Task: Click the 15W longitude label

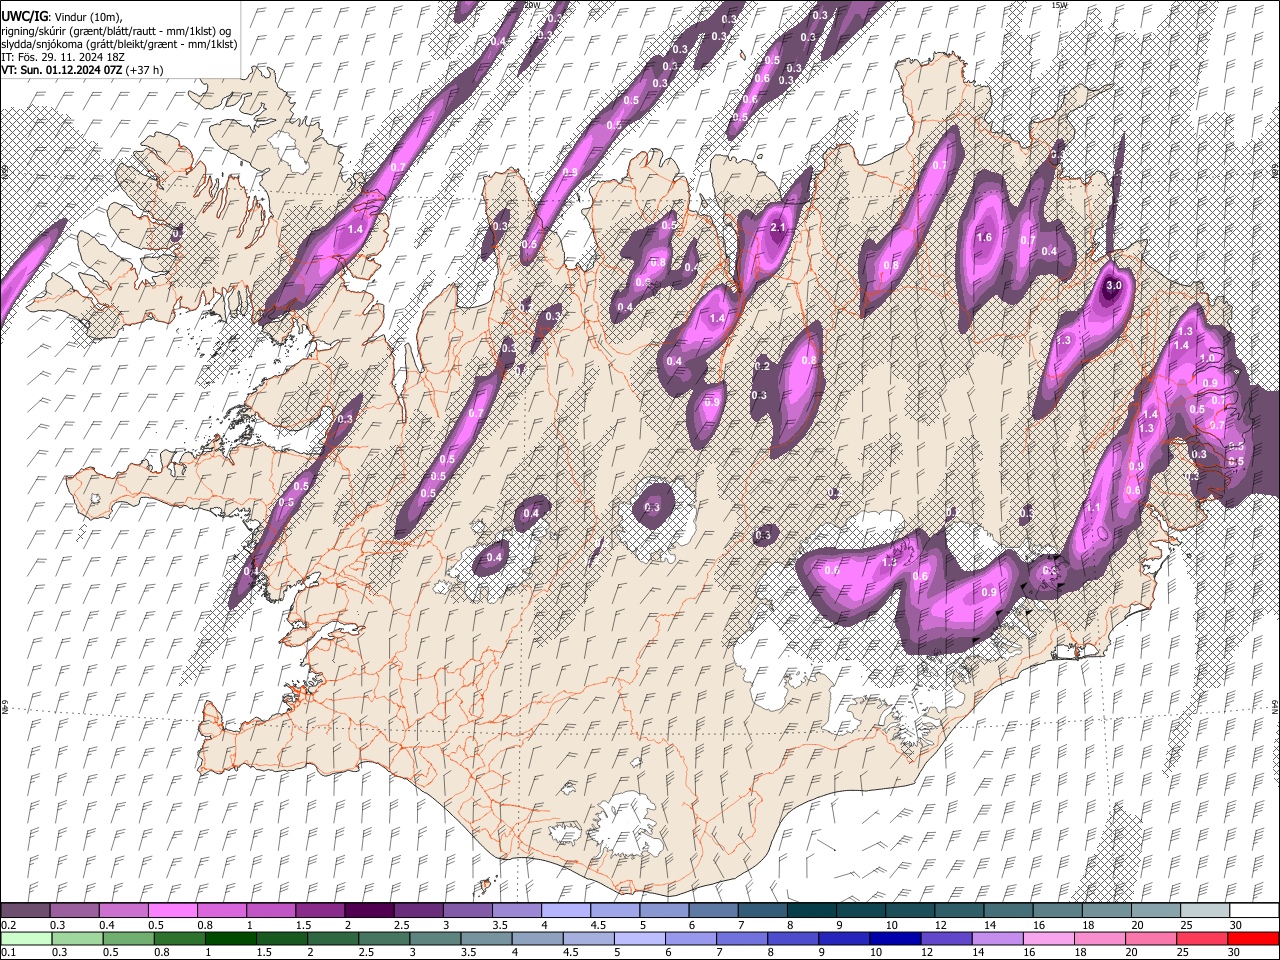Action: pyautogui.click(x=1060, y=5)
